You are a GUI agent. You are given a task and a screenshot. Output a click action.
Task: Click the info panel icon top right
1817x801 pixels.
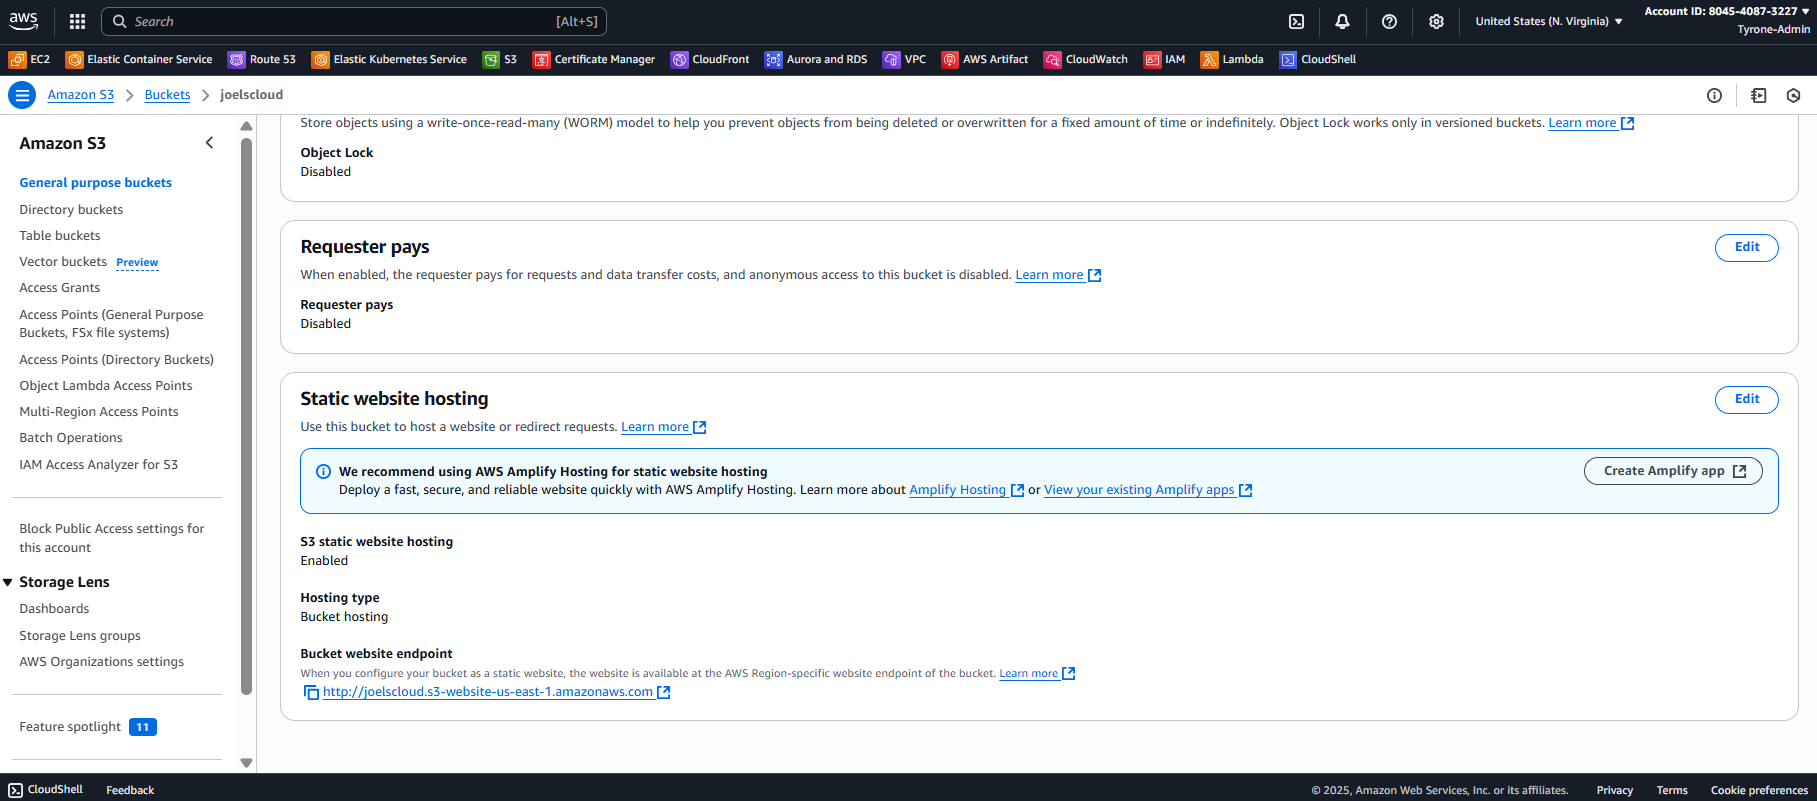(x=1714, y=95)
